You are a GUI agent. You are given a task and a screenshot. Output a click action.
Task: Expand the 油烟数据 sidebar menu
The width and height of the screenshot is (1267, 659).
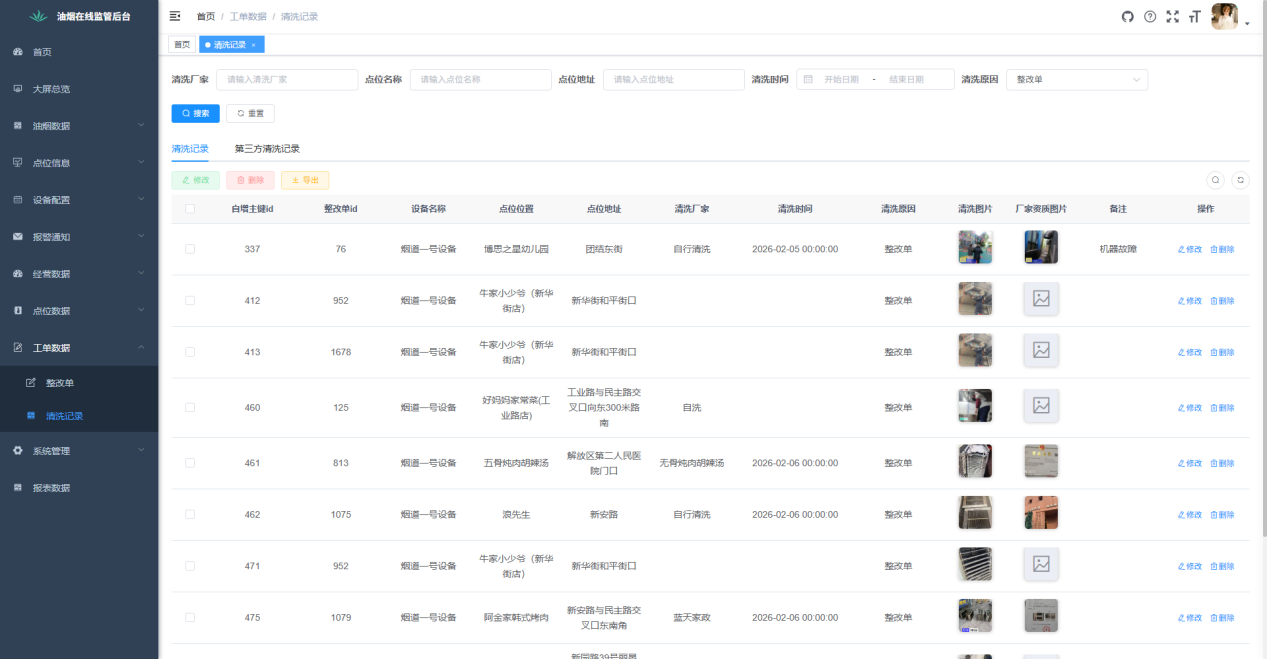coord(79,126)
